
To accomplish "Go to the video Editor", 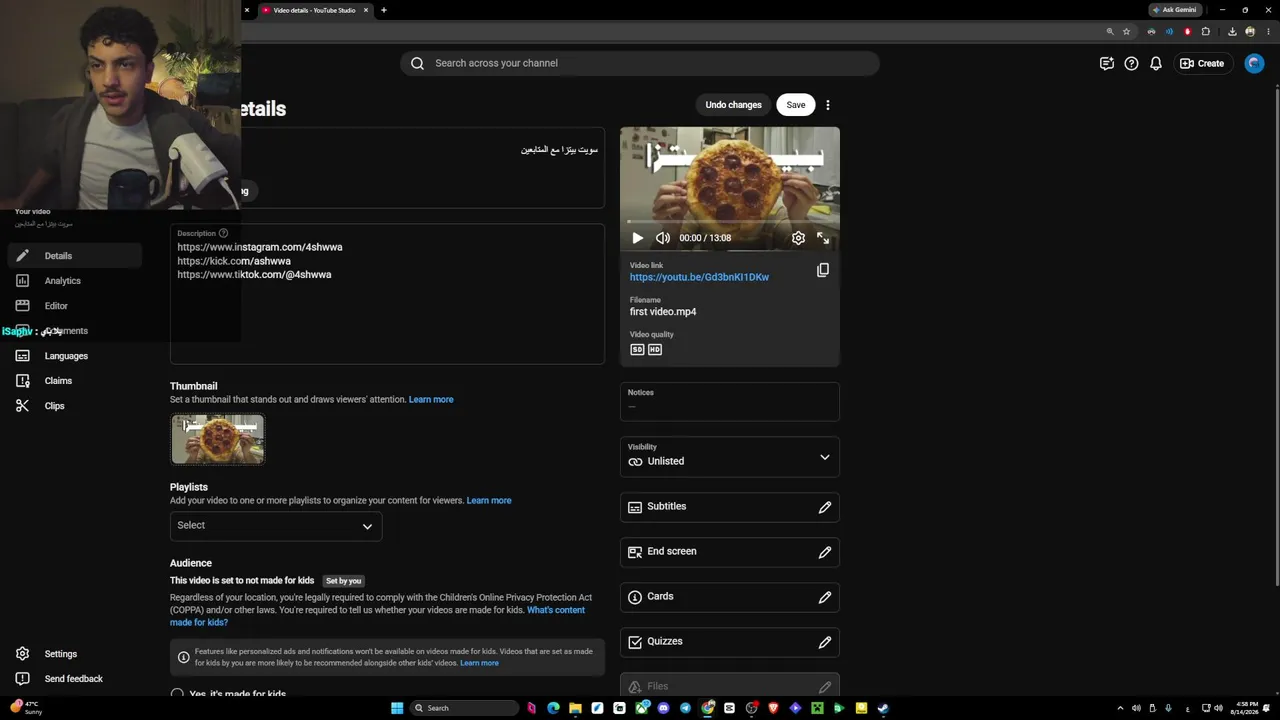I will click(x=74, y=306).
